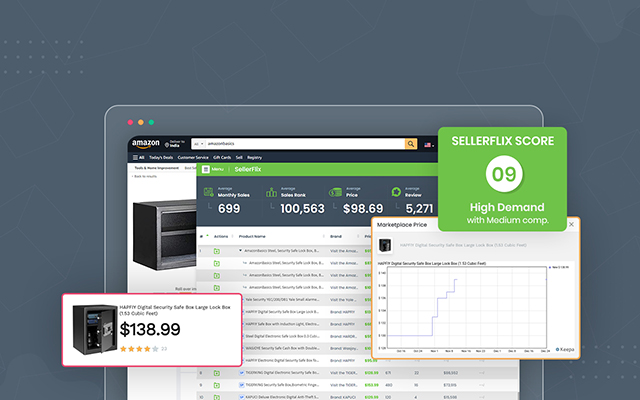Click action icon on second AmazonBasics sub-row
Screen dimensions: 640x400
[x=217, y=276]
